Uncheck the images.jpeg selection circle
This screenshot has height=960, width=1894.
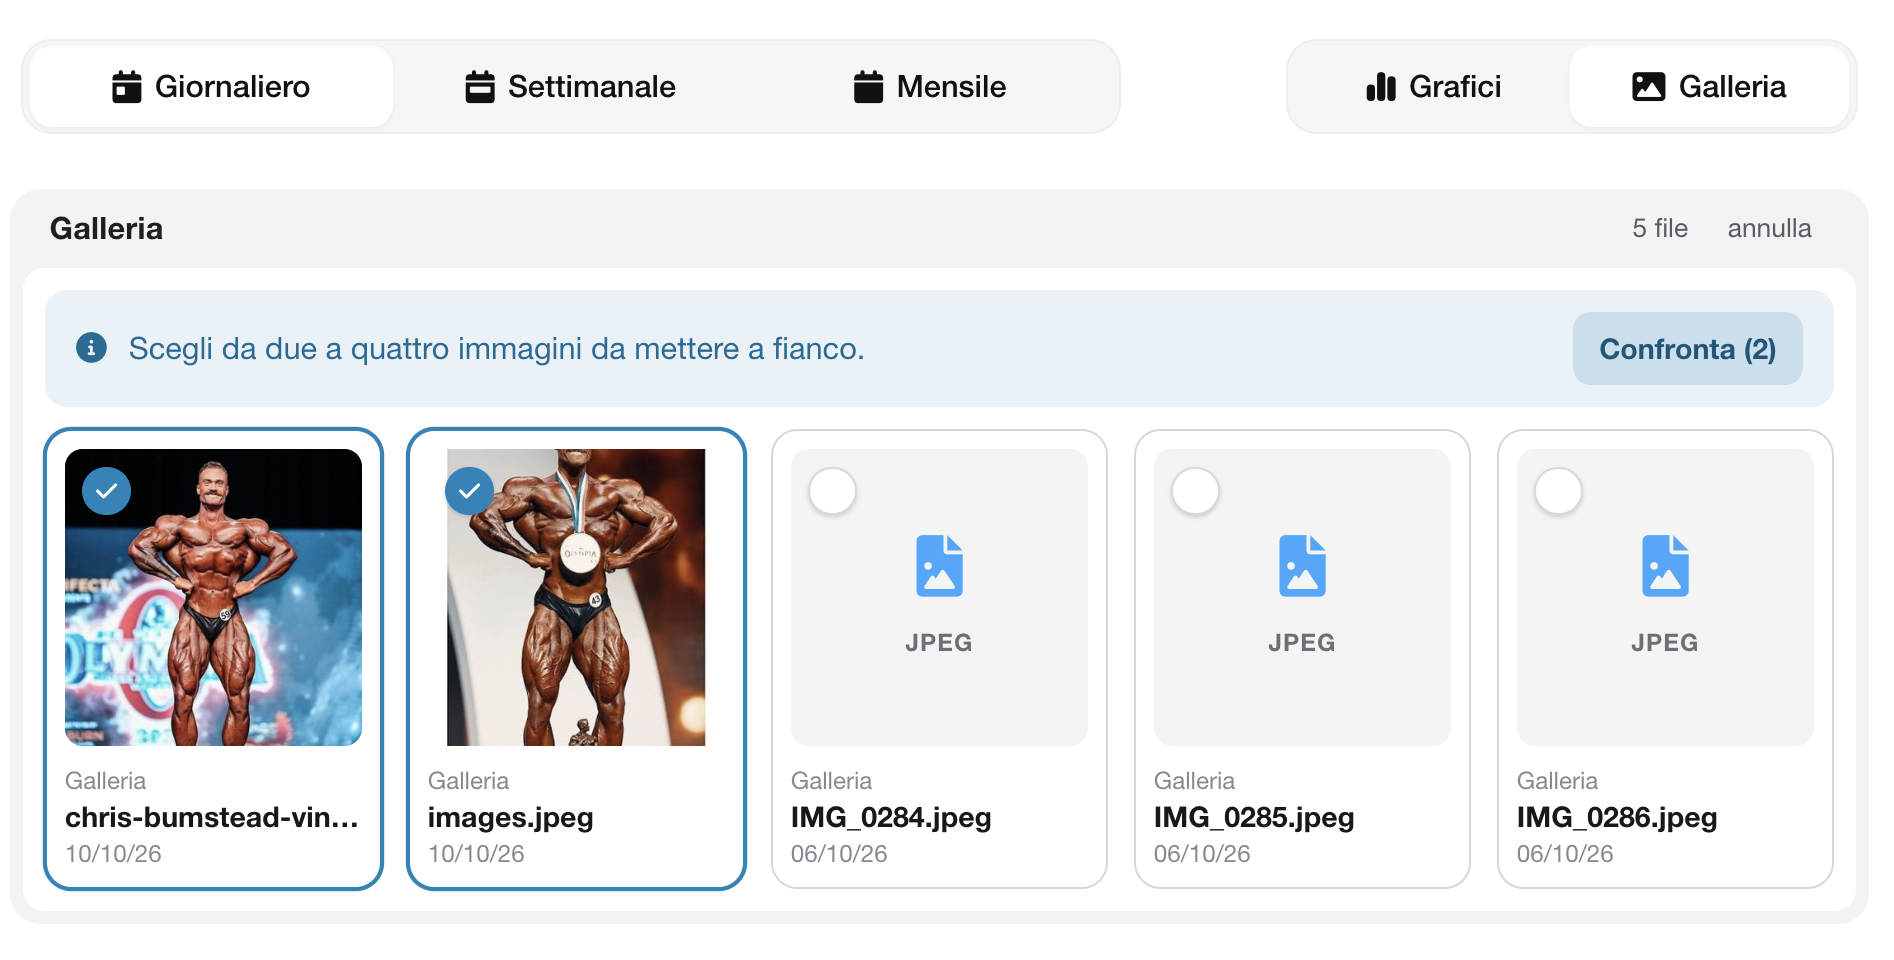tap(469, 491)
